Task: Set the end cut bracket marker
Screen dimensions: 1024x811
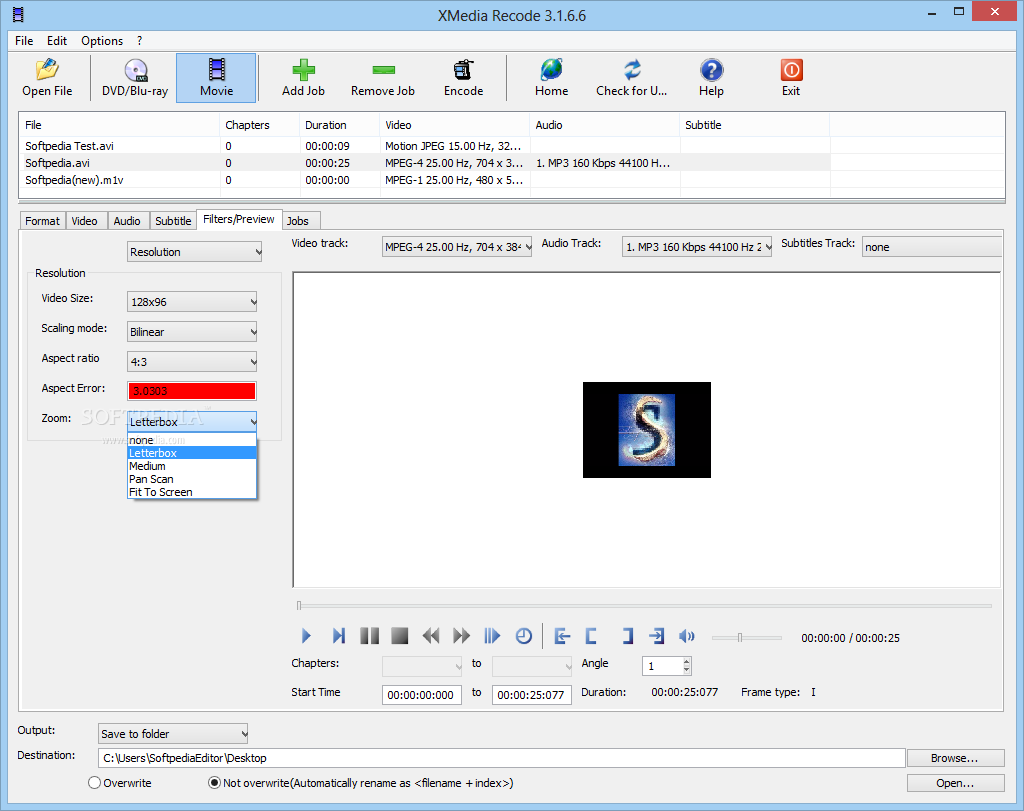Action: [x=628, y=636]
